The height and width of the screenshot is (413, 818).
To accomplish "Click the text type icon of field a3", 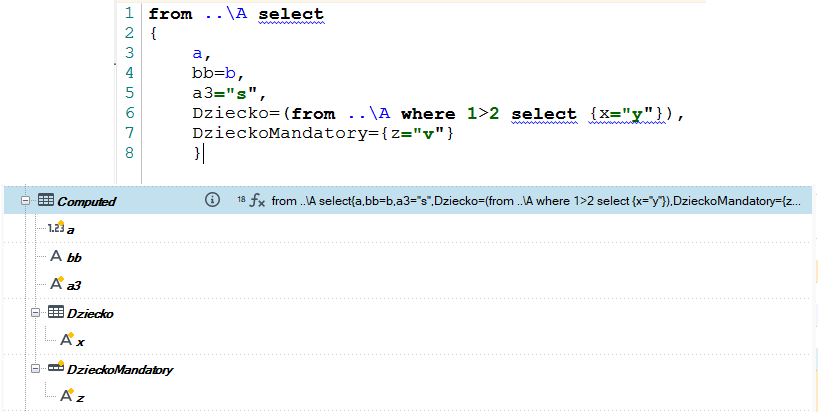I will [56, 284].
